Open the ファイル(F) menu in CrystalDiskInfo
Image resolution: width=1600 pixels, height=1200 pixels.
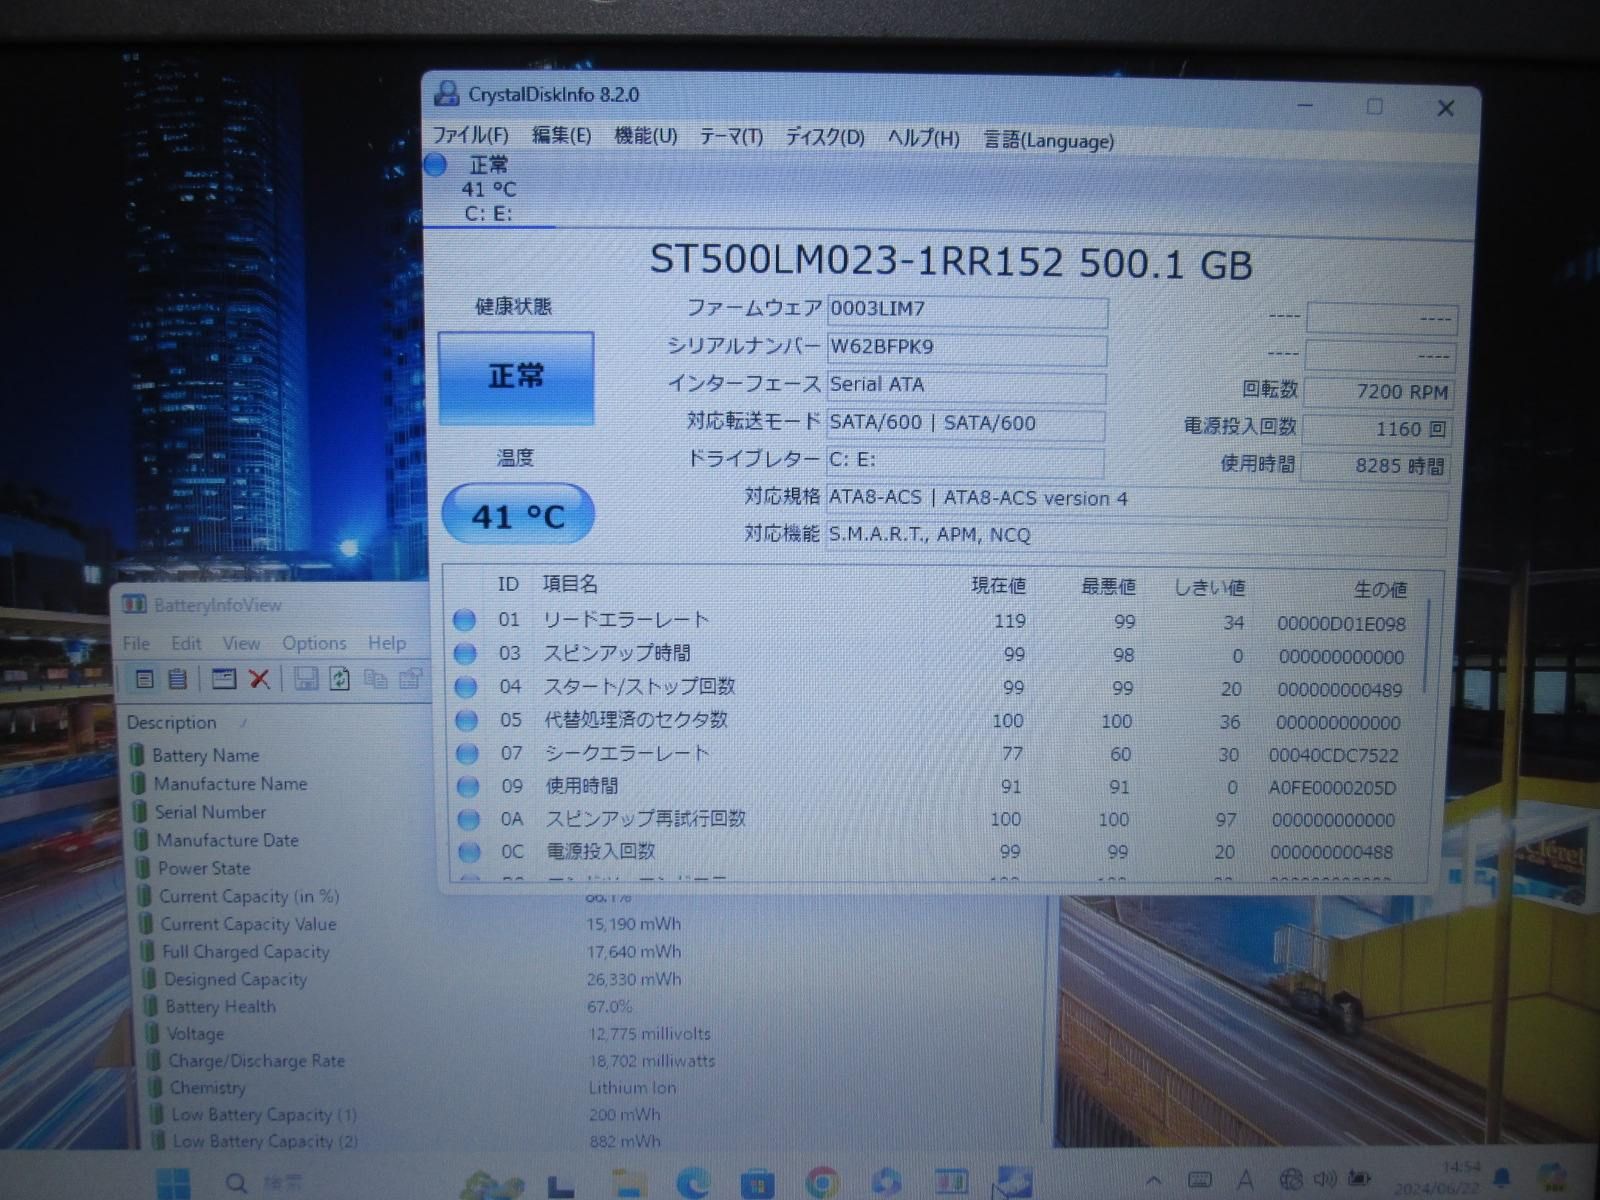470,135
